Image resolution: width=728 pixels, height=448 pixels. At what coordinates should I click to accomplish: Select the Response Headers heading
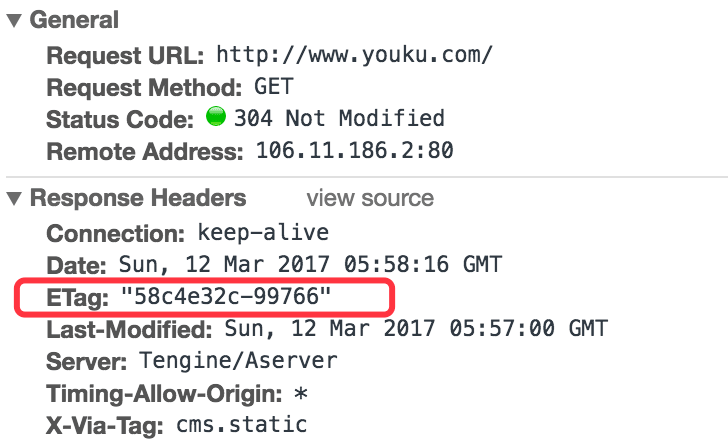click(x=138, y=198)
